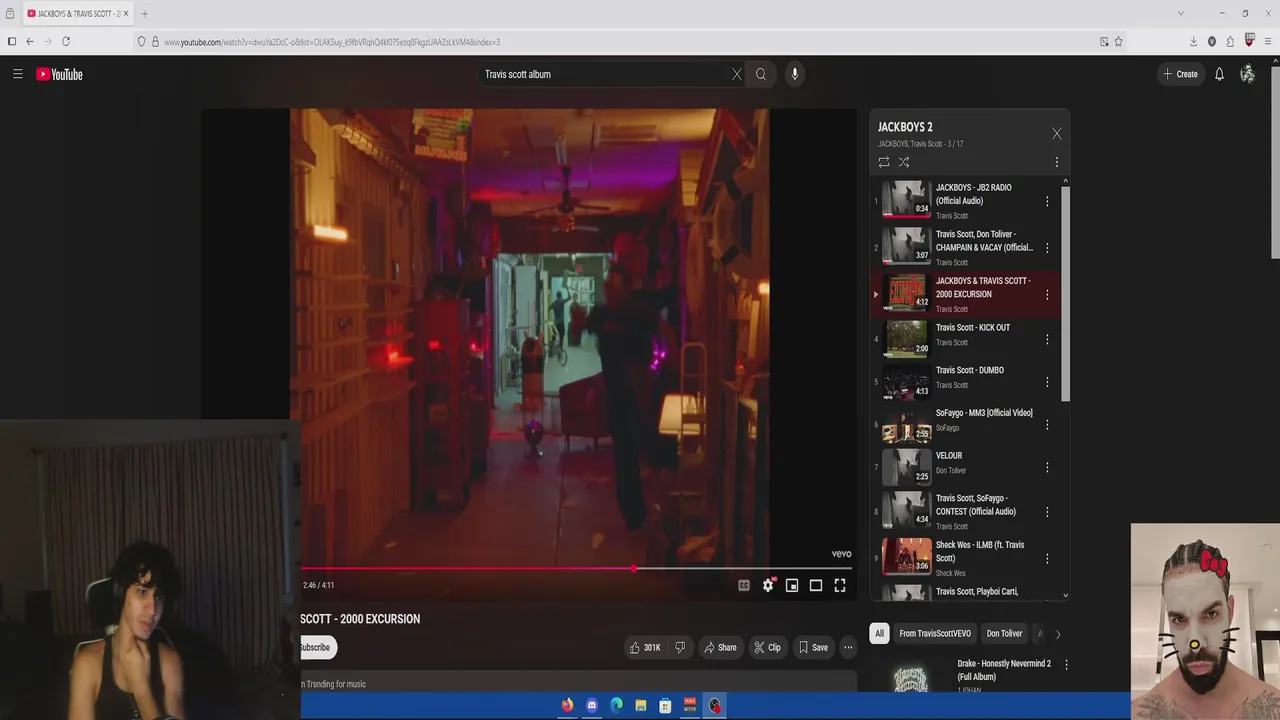This screenshot has width=1280, height=720.
Task: Start voice search with the microphone
Action: [x=795, y=74]
